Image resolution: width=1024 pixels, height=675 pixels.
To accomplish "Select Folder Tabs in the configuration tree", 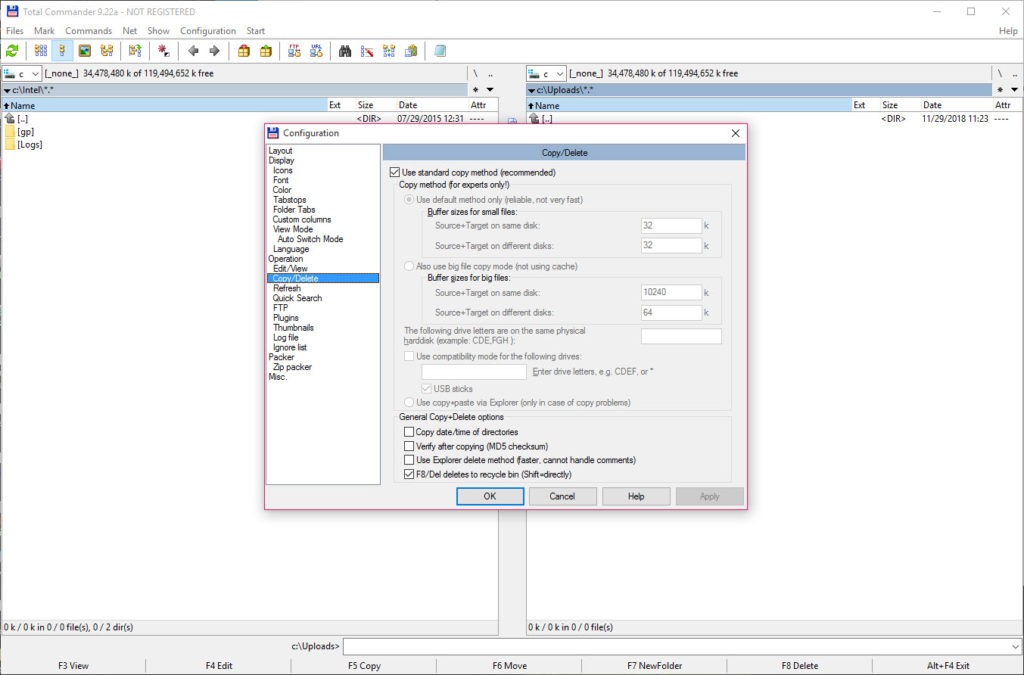I will click(x=294, y=210).
